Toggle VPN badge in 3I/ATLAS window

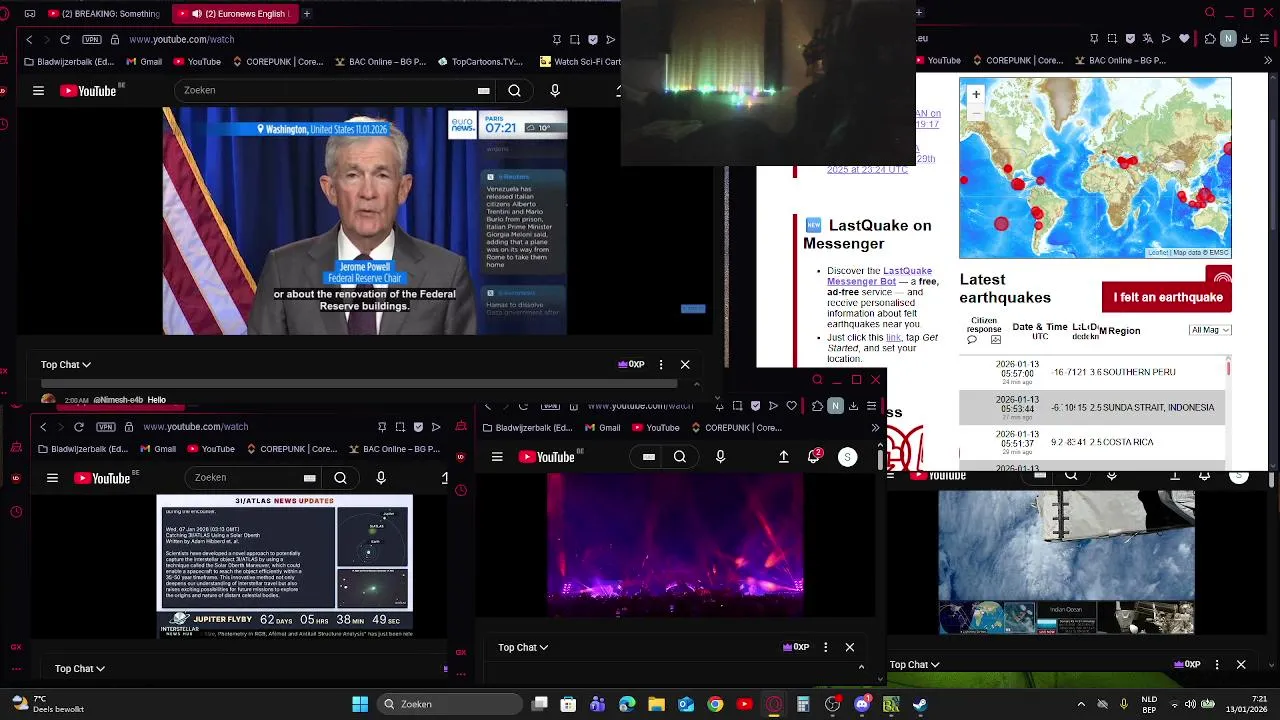pos(106,427)
